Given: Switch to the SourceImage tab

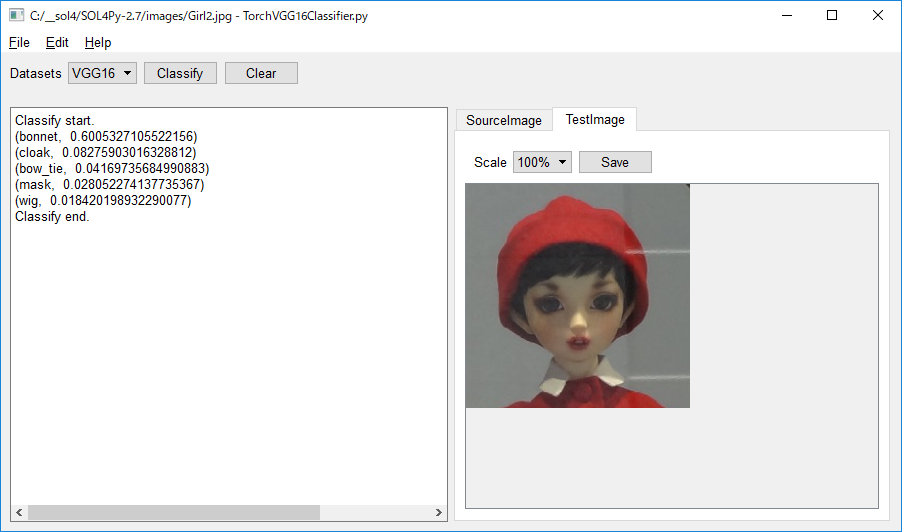Looking at the screenshot, I should coord(504,120).
